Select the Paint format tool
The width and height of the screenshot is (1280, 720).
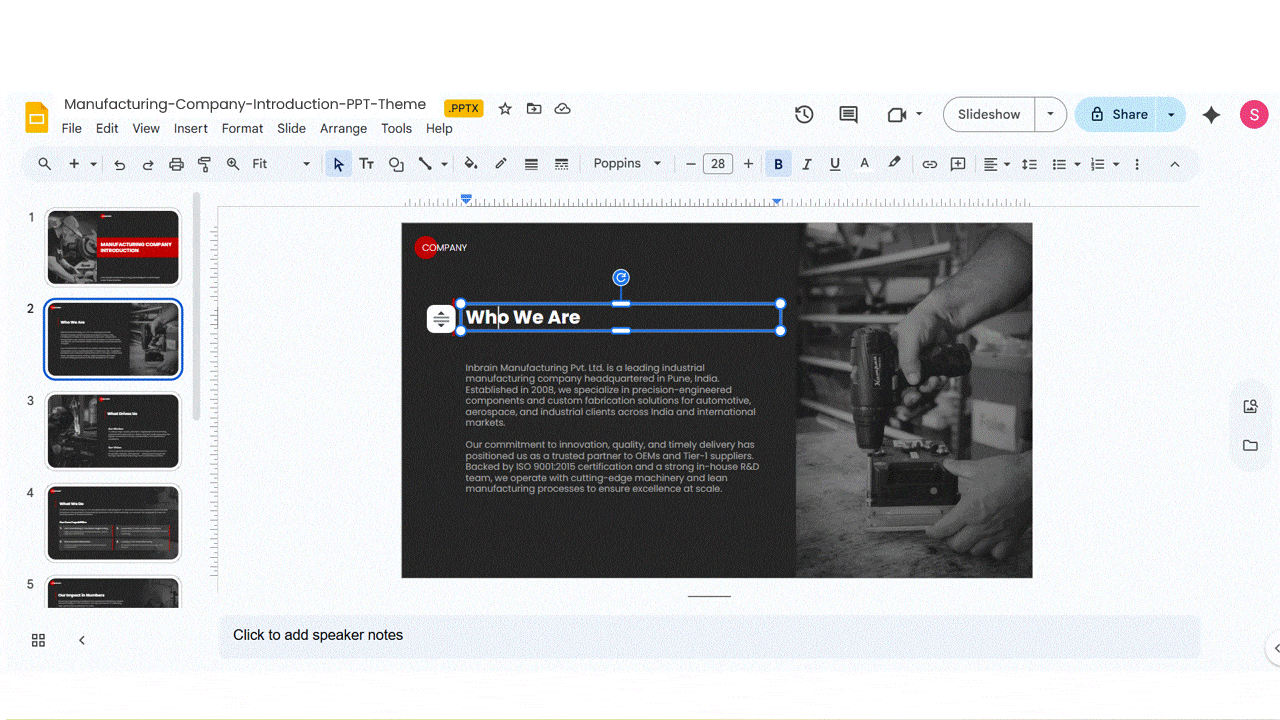[x=204, y=163]
